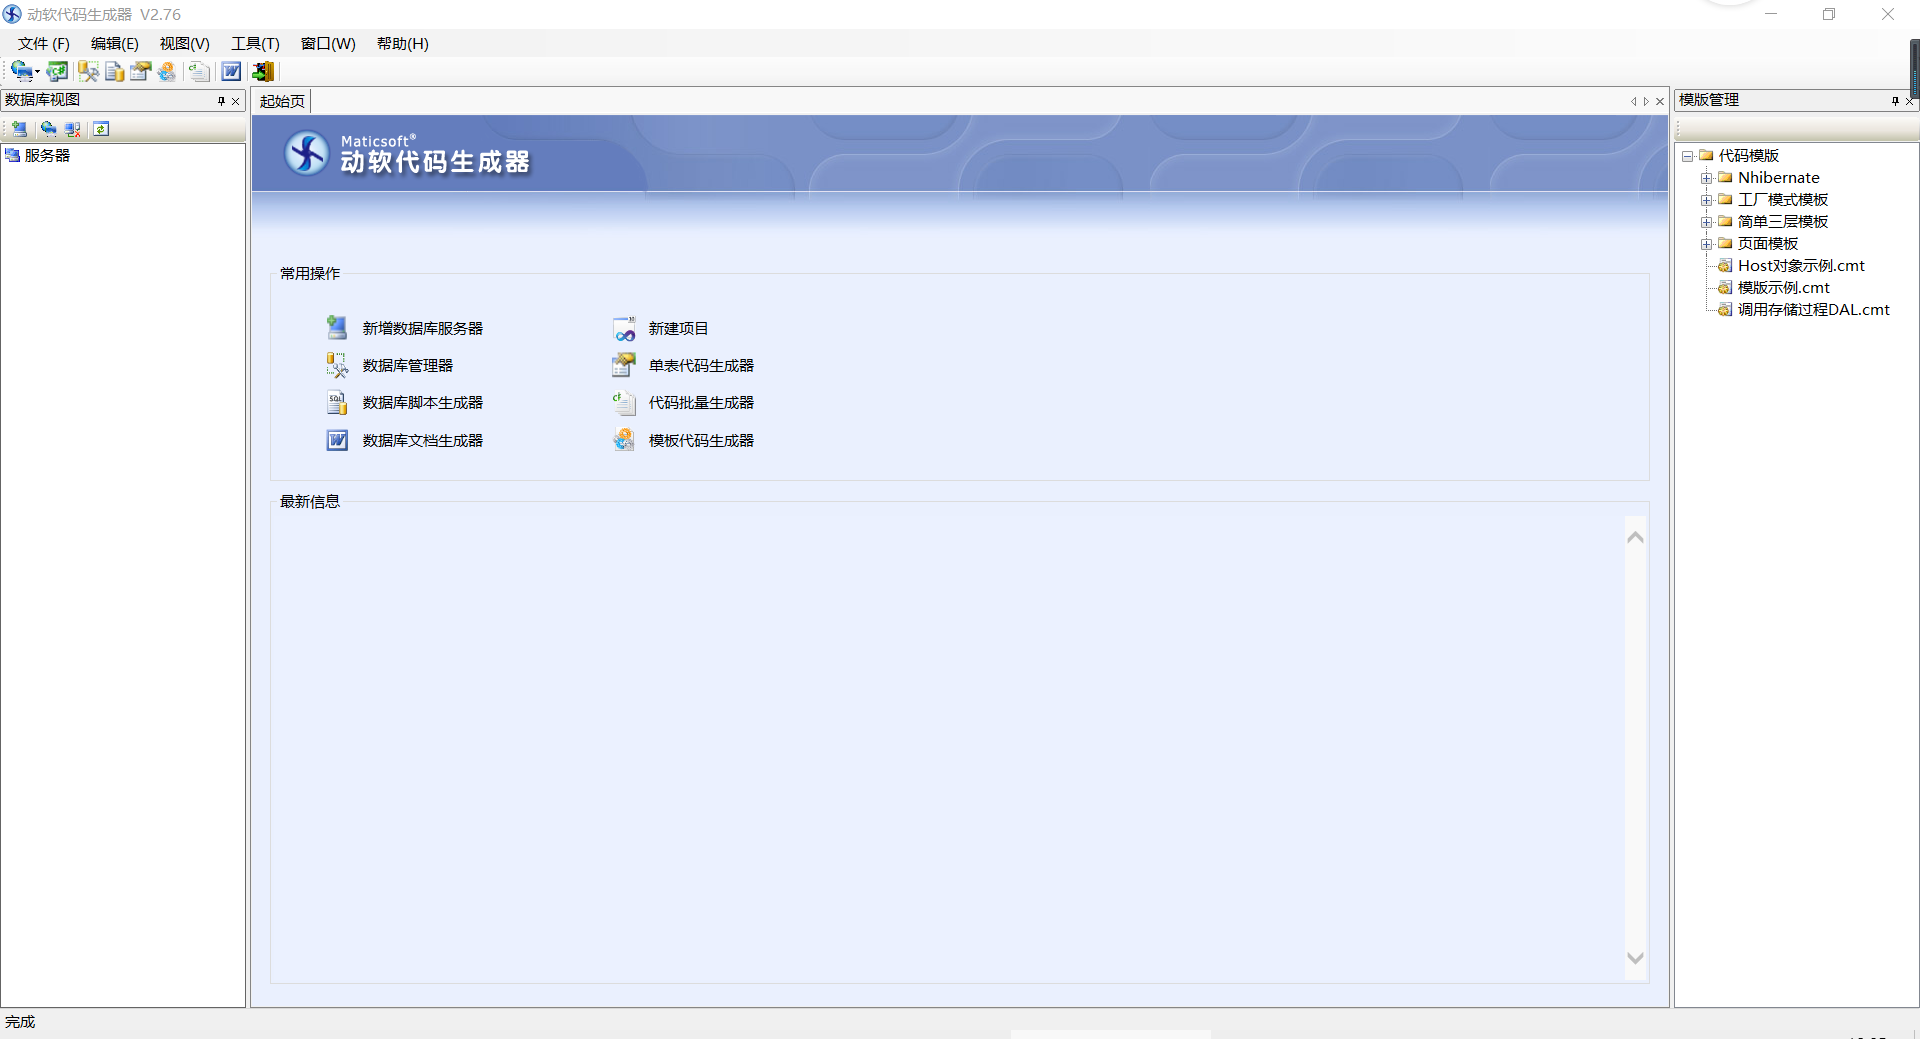This screenshot has height=1039, width=1920.
Task: Click connect server icon in 数据库视图 toolbar
Action: tap(48, 129)
